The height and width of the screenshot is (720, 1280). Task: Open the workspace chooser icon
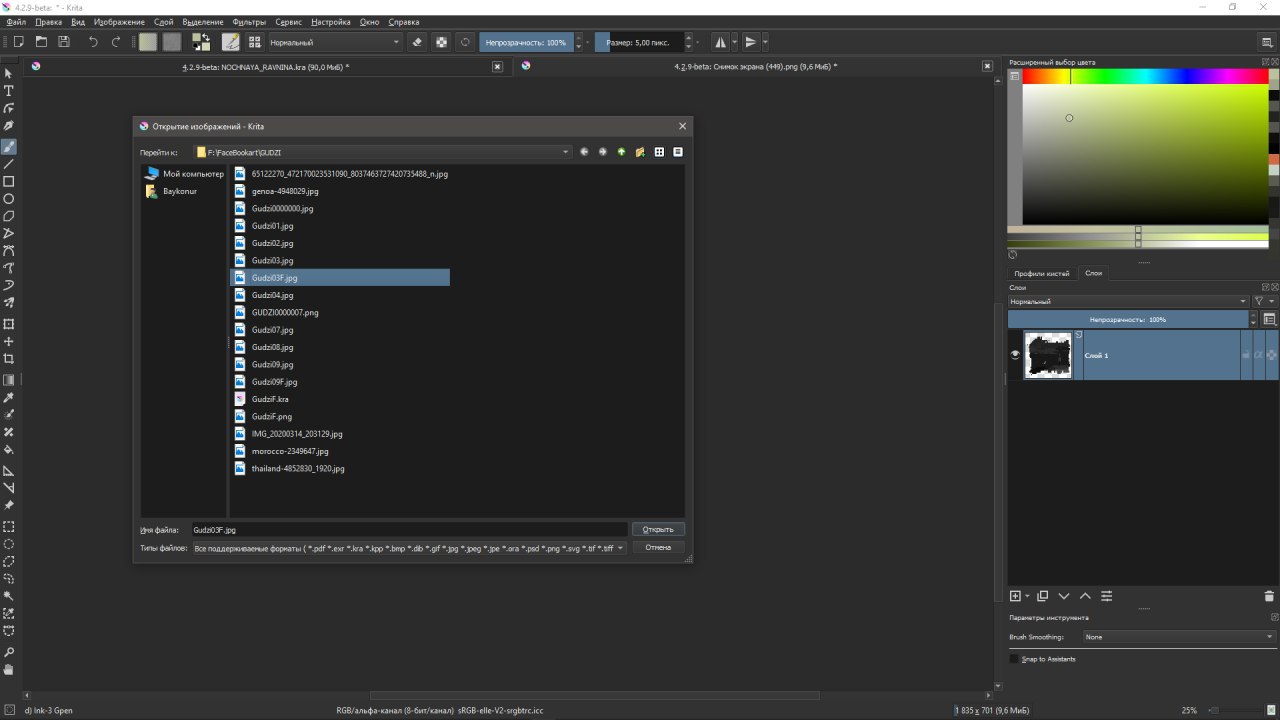click(x=1266, y=42)
